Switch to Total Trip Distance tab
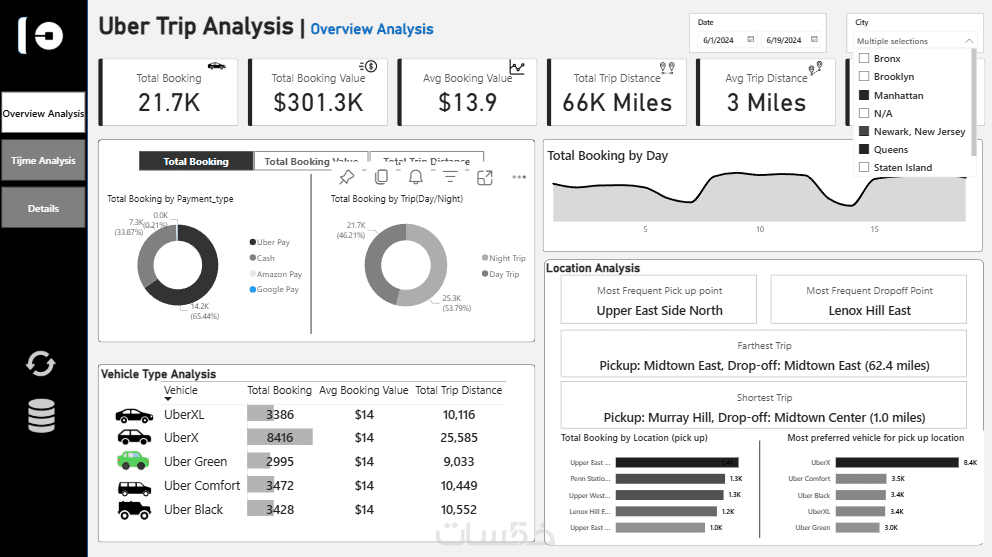The height and width of the screenshot is (557, 992). (x=427, y=161)
